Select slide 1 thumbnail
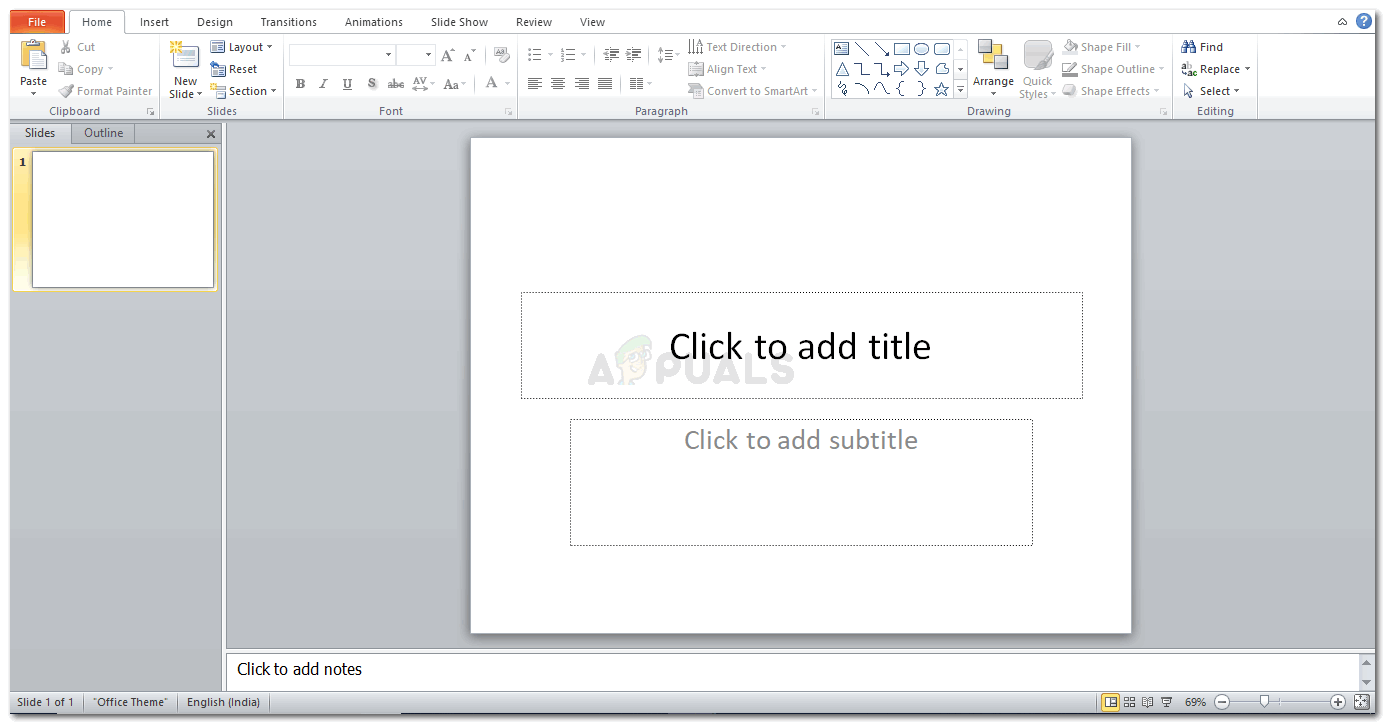The image size is (1386, 725). 123,219
